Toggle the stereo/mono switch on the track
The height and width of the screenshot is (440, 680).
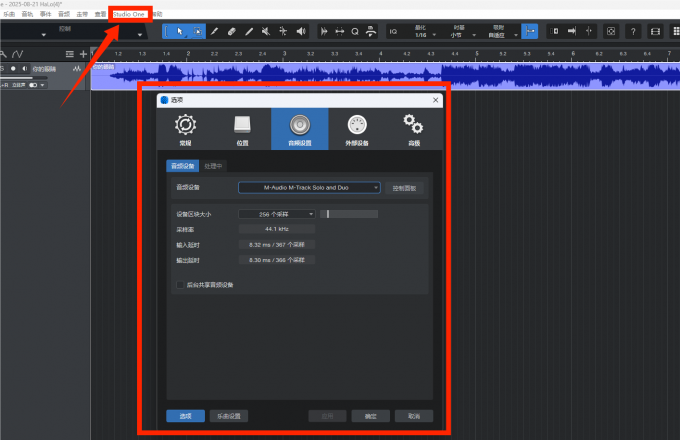[x=33, y=85]
